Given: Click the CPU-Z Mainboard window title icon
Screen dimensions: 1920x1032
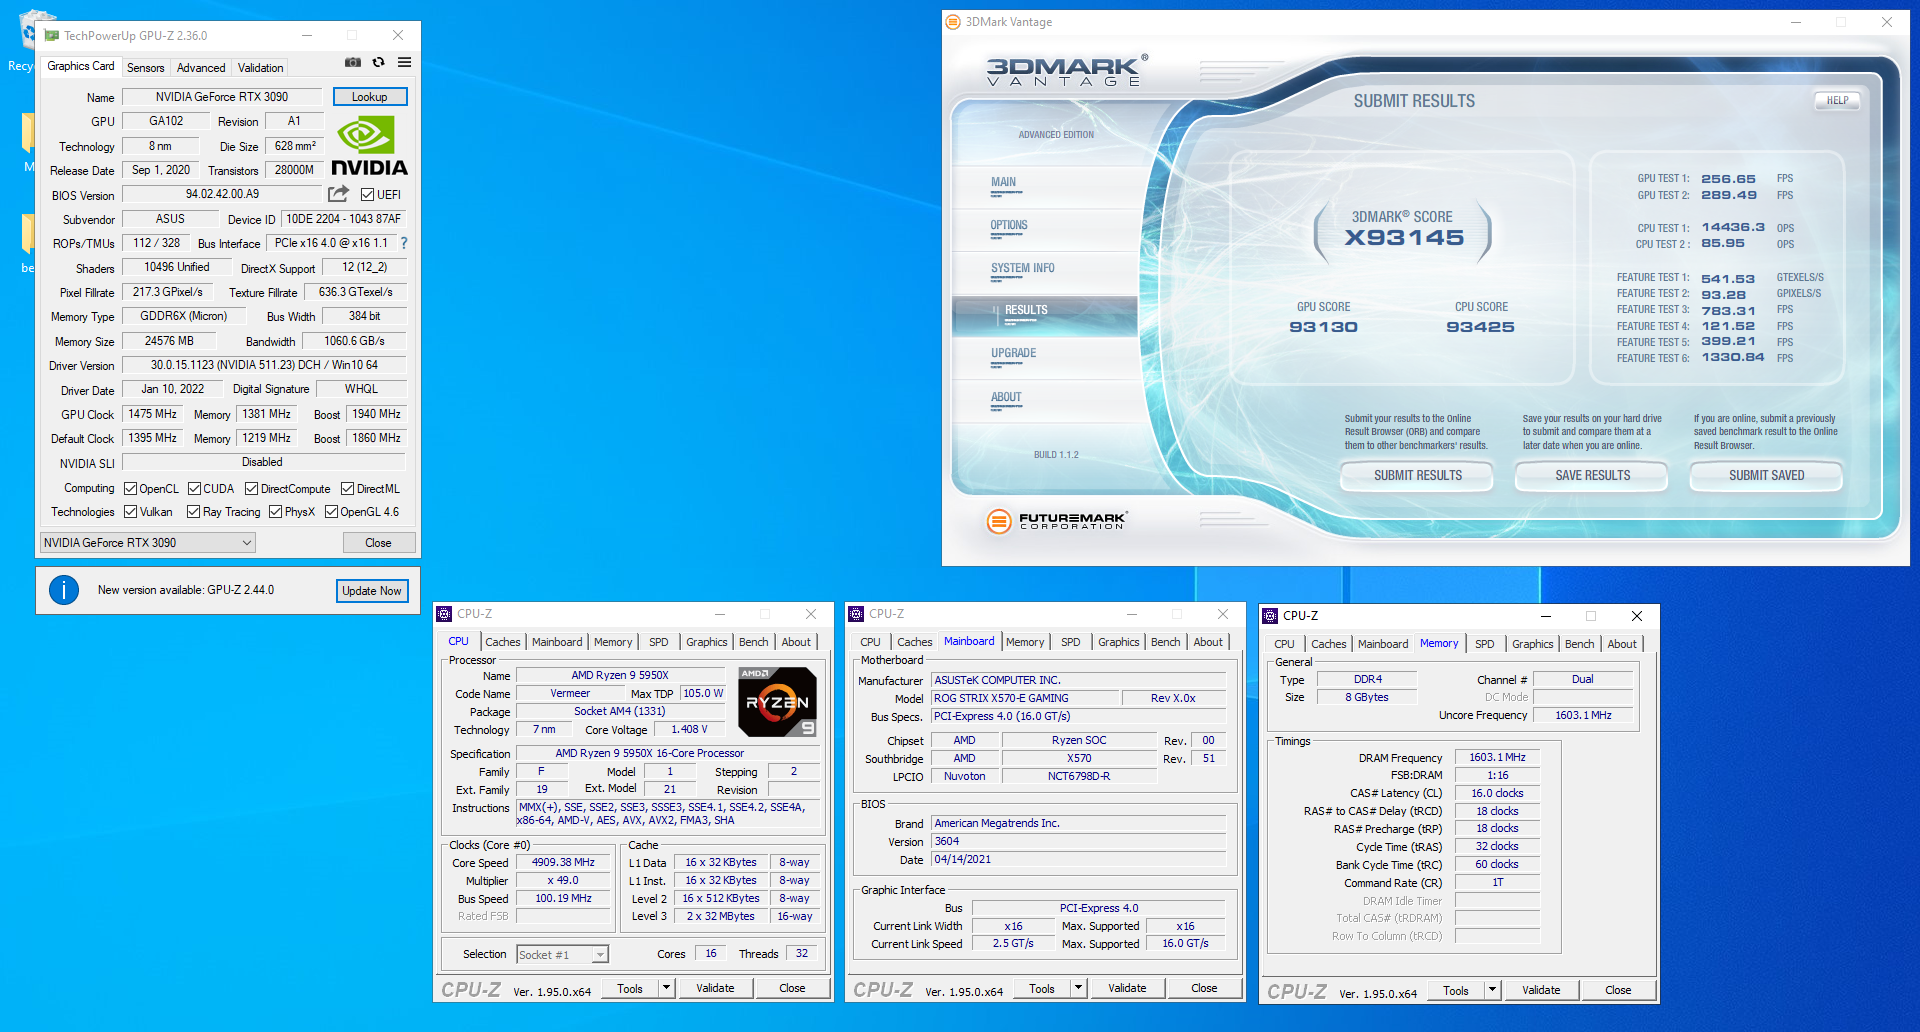Looking at the screenshot, I should 856,614.
